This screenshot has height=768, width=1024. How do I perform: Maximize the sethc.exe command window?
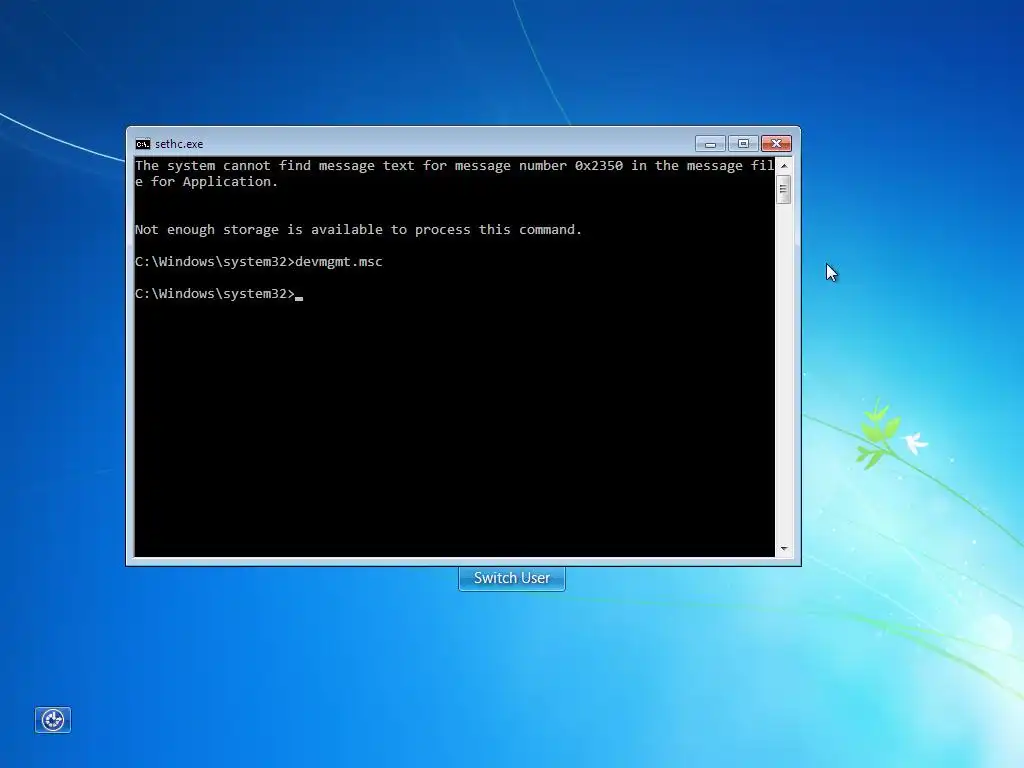[x=743, y=143]
